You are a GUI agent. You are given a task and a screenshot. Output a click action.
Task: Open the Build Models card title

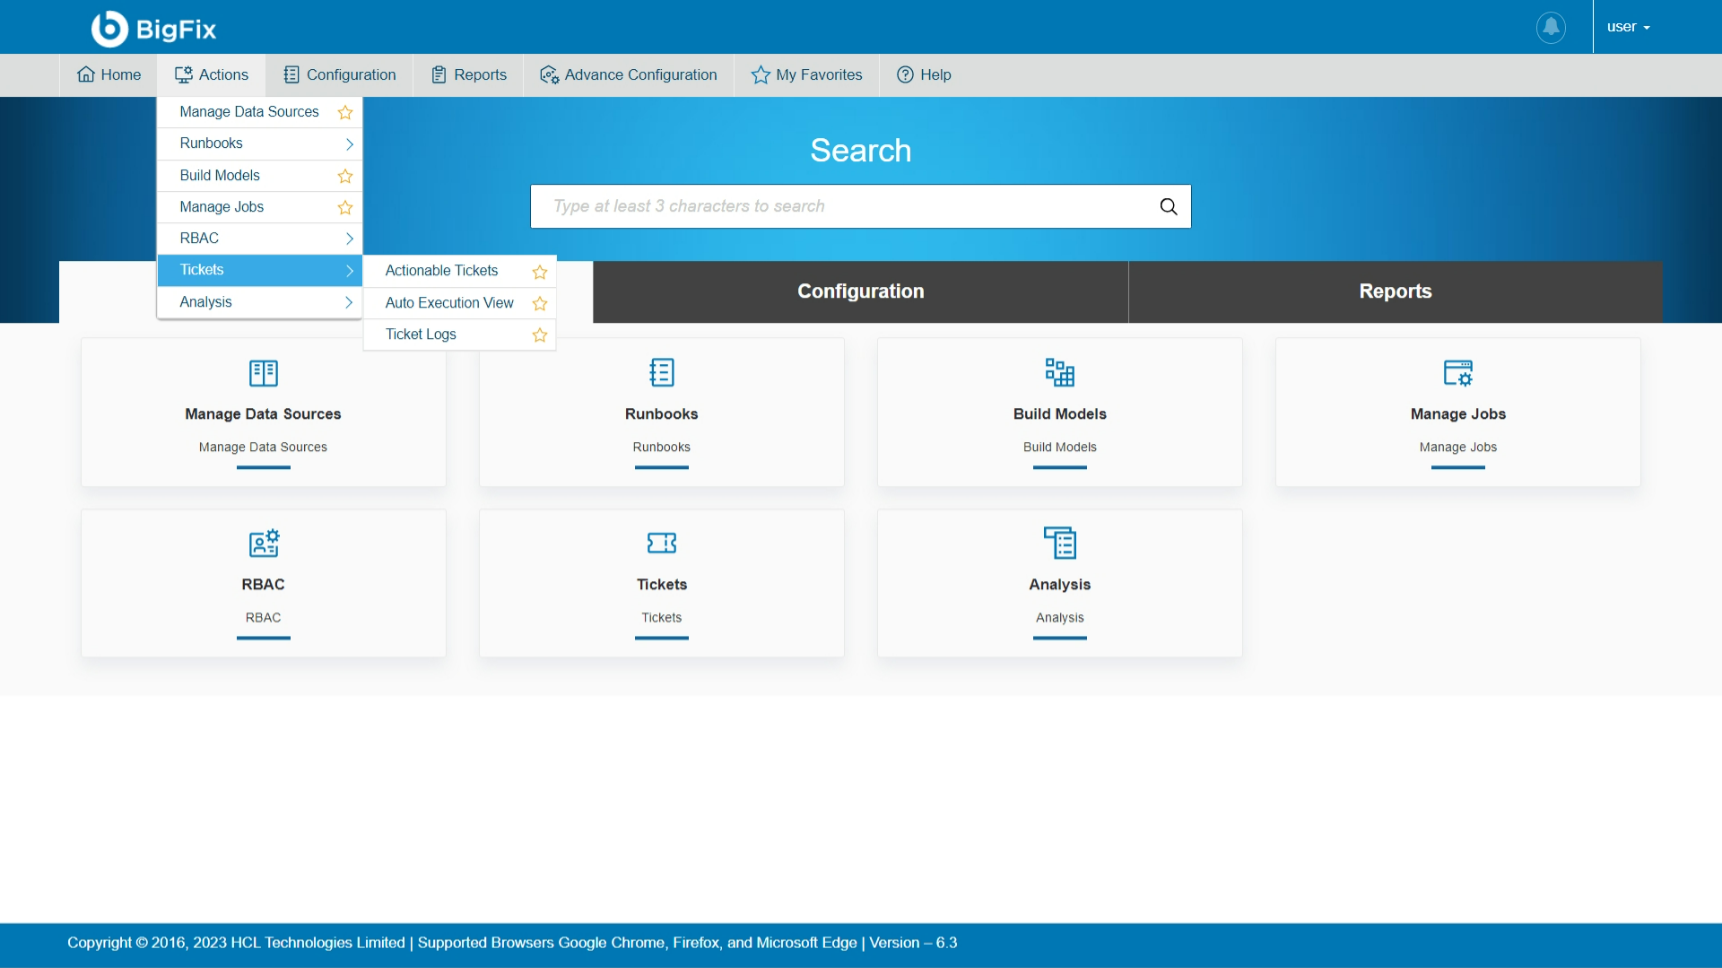(x=1060, y=414)
